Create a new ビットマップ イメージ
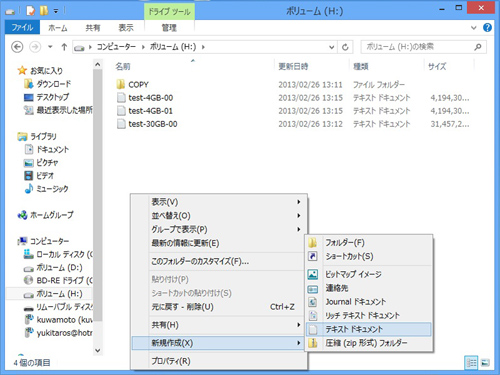 [x=369, y=274]
